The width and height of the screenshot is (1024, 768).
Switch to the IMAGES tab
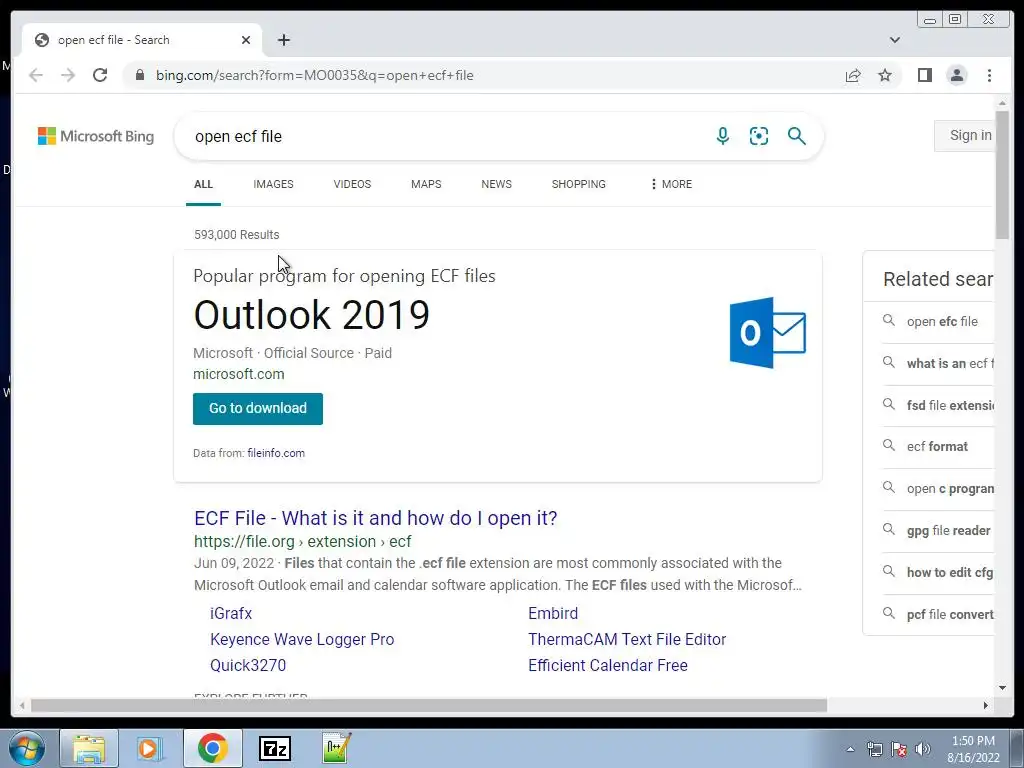273,184
